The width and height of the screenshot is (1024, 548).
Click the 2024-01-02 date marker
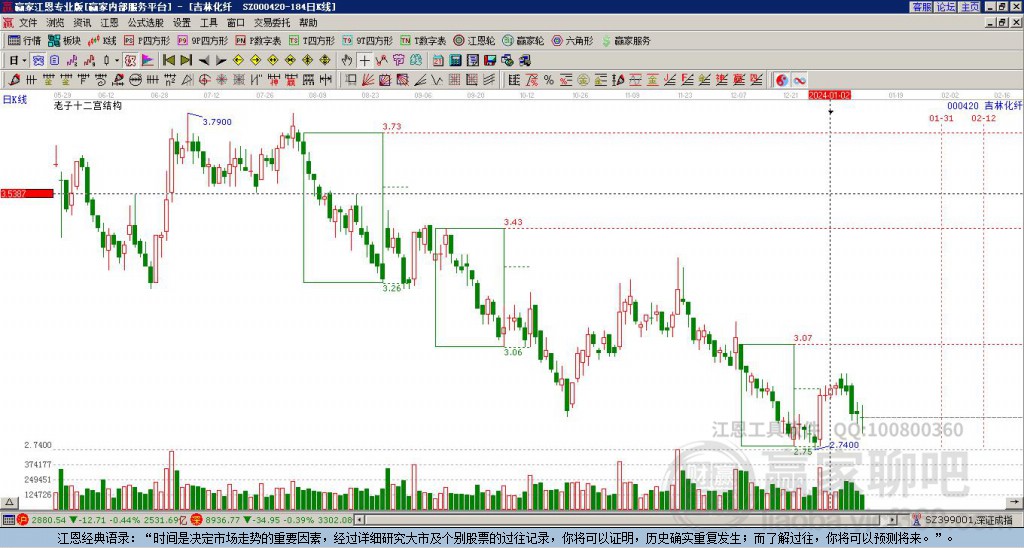click(829, 95)
